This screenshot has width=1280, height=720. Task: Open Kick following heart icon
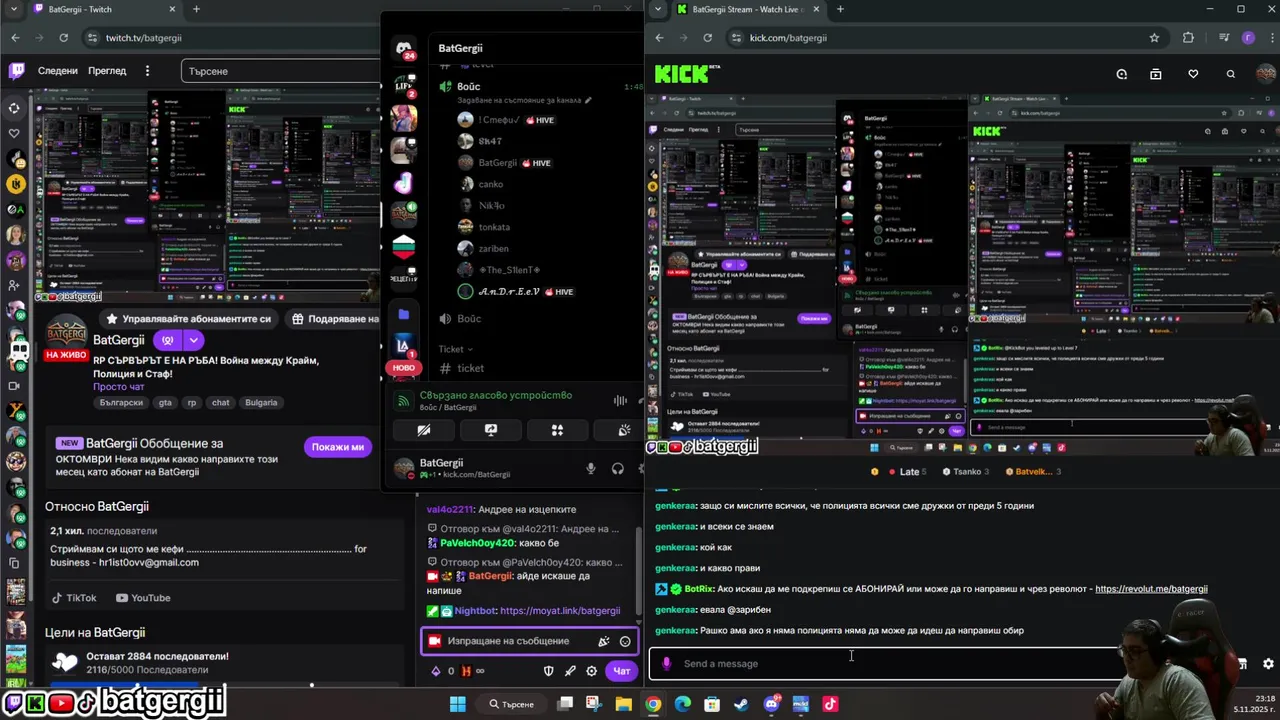[1193, 74]
